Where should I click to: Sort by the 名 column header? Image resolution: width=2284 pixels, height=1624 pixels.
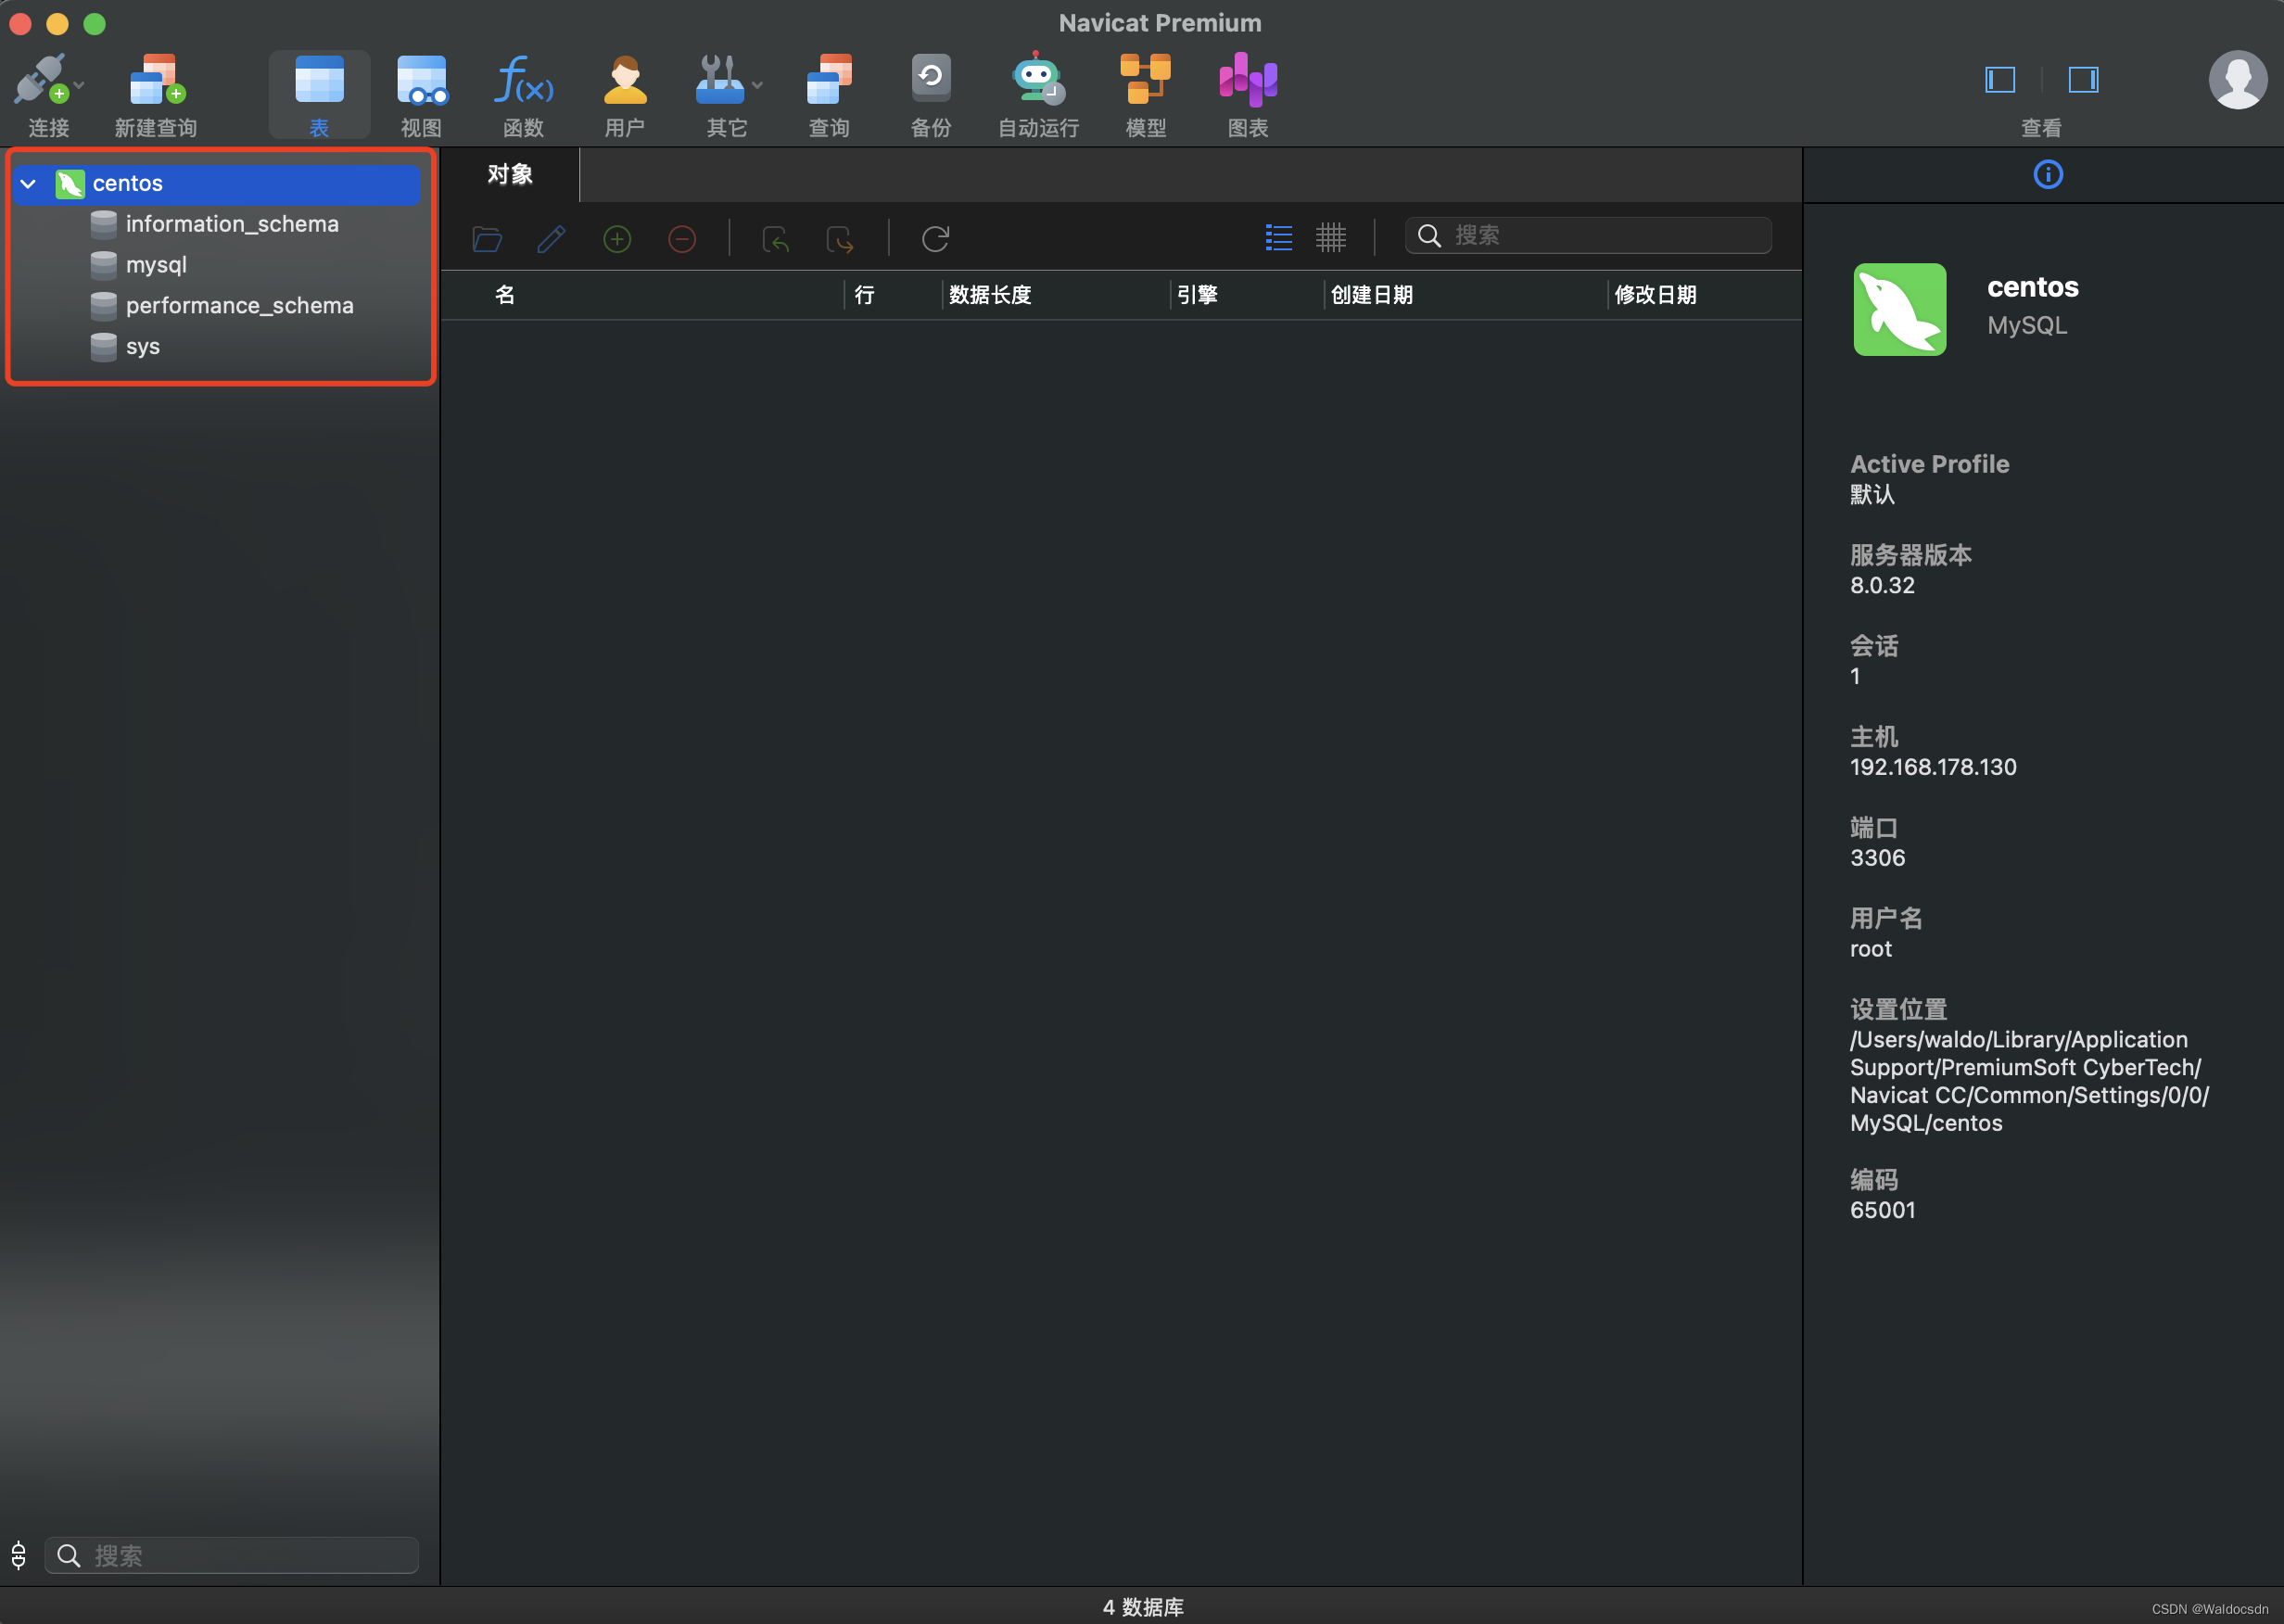click(505, 295)
